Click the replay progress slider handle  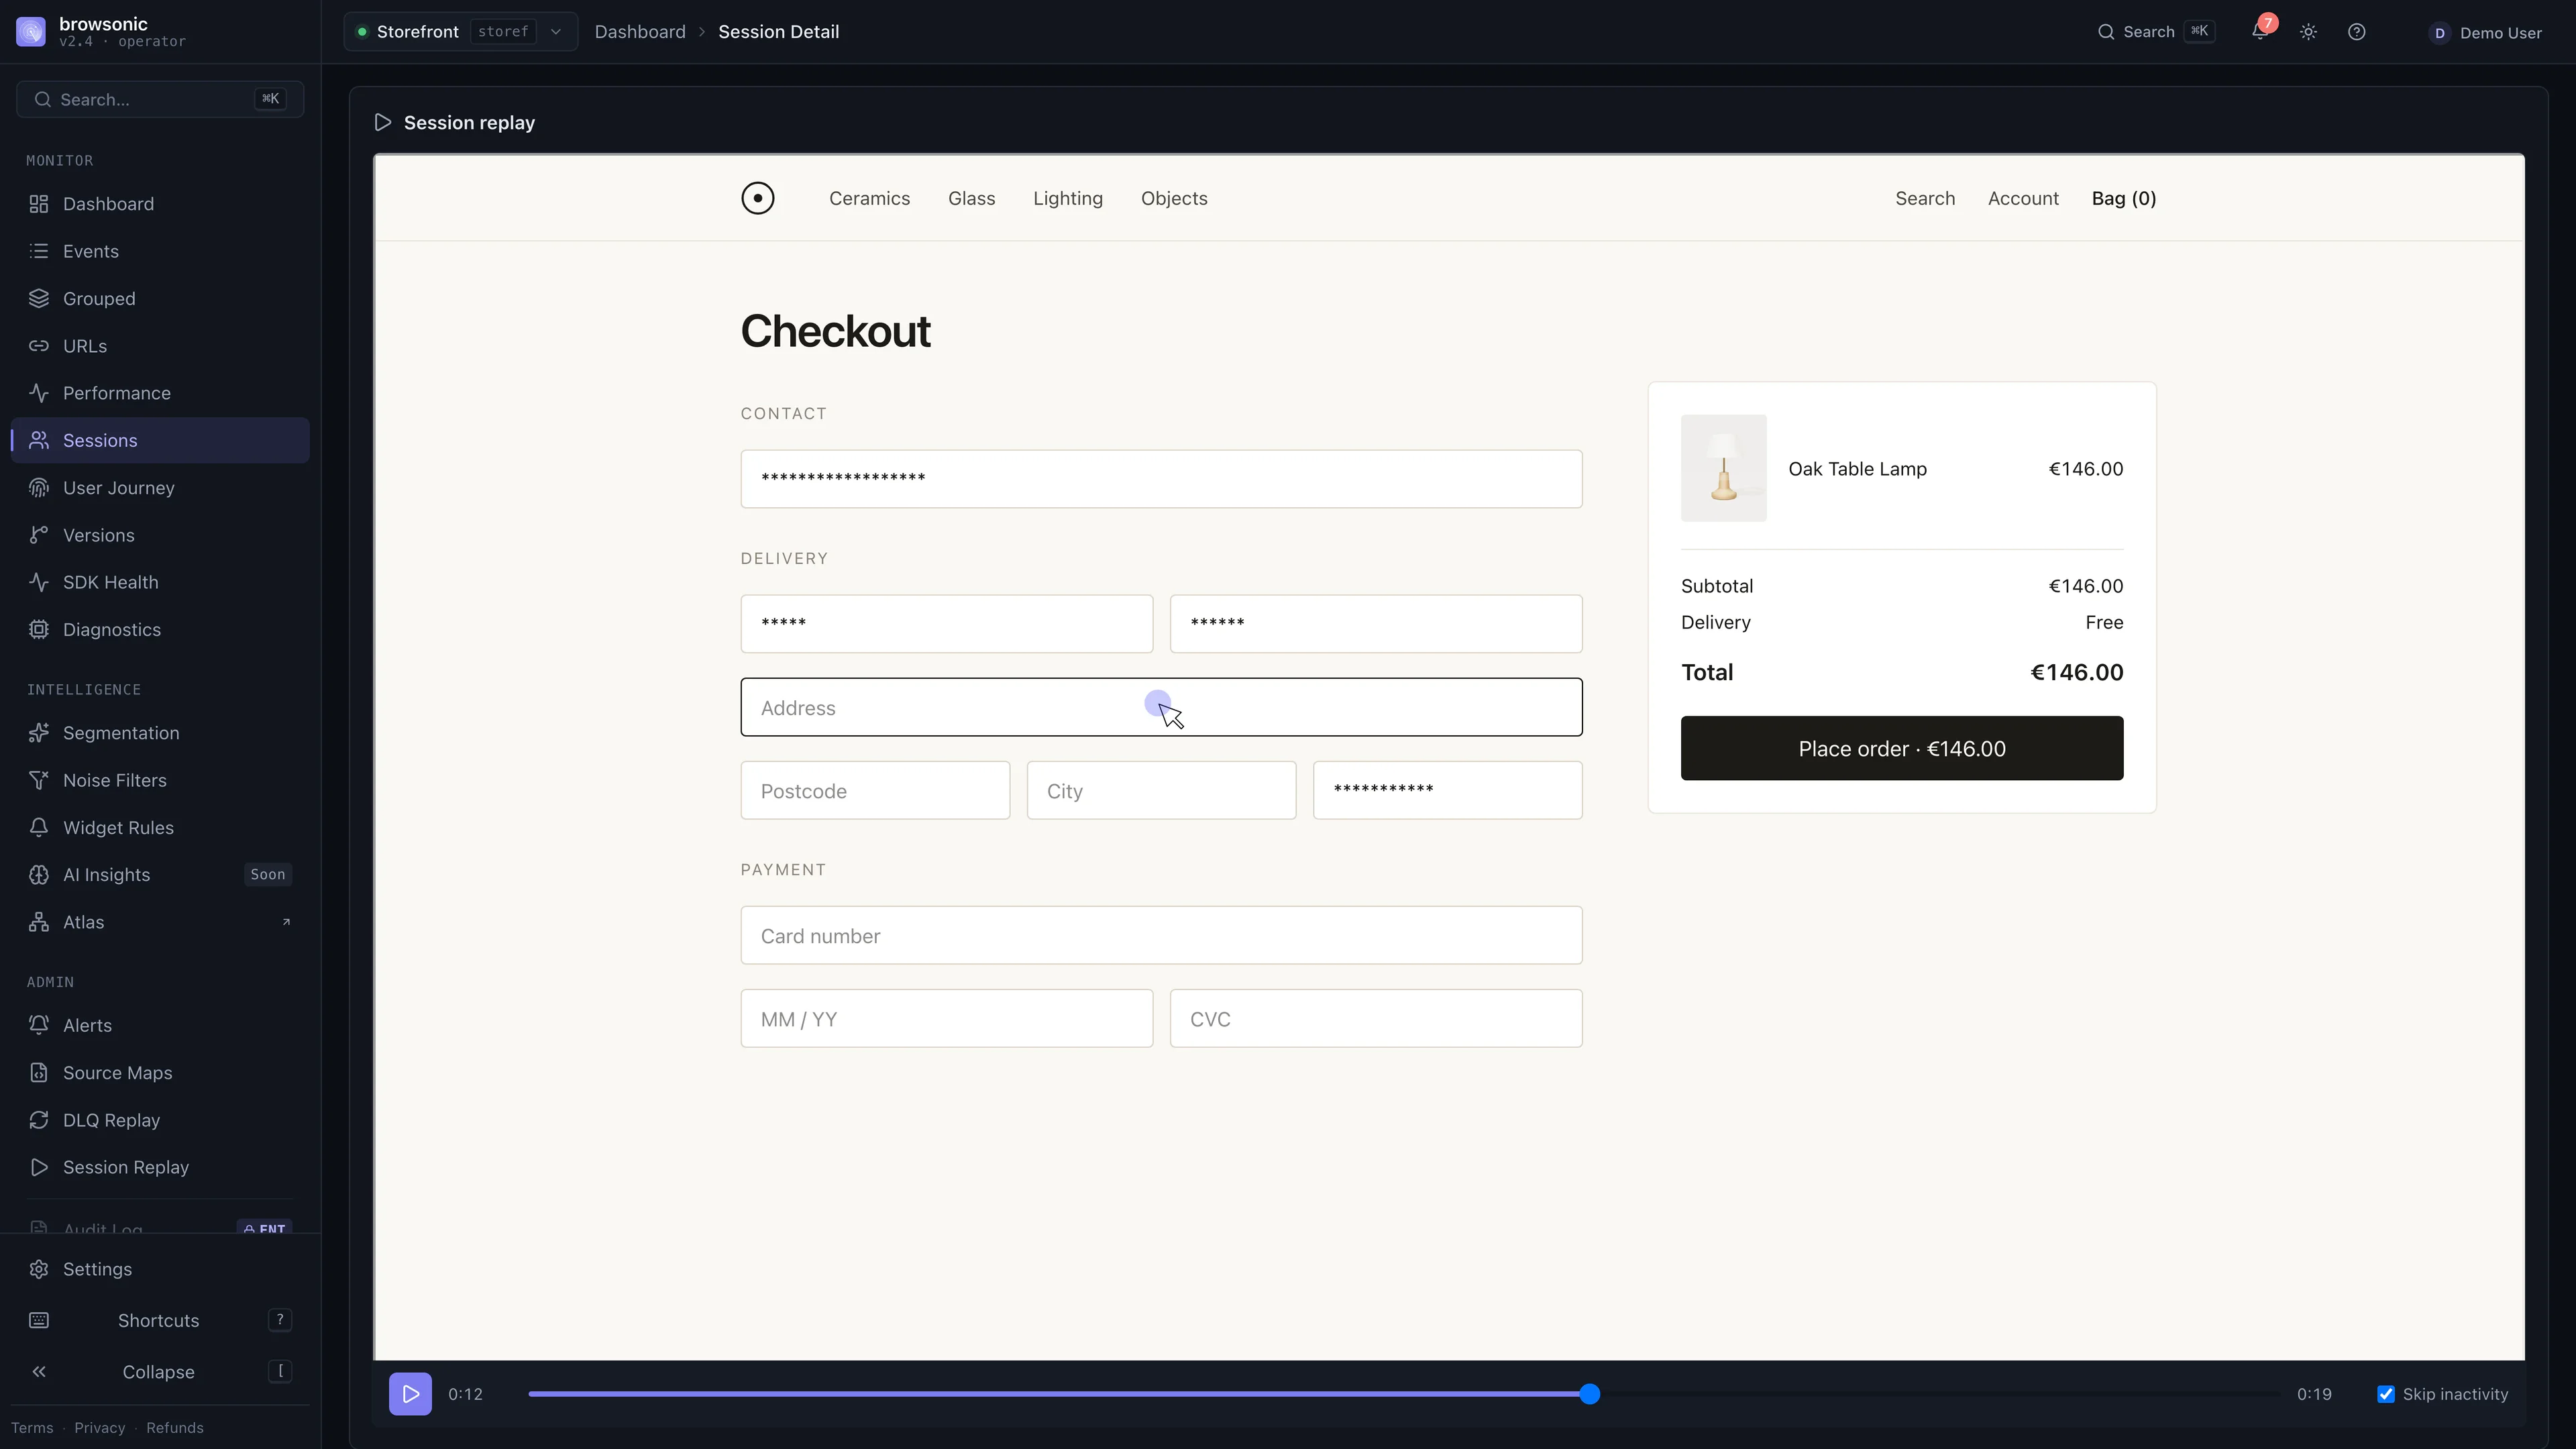pos(1590,1394)
